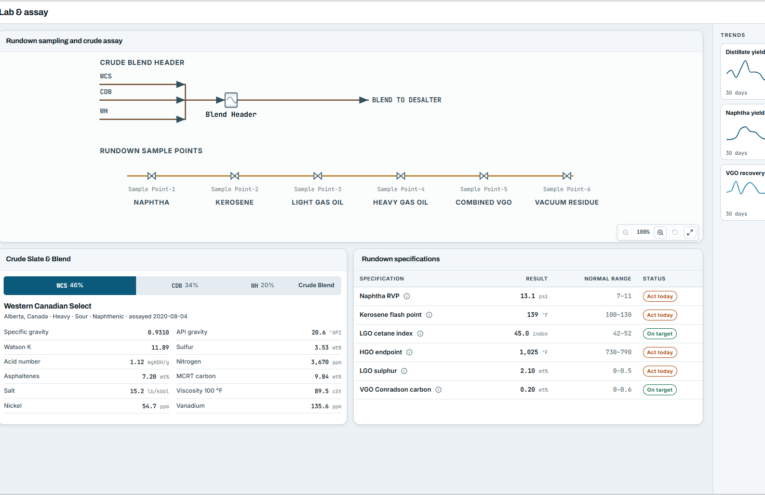The image size is (765, 495).
Task: Select Sample Point-3 Light Gas Oil valve
Action: [318, 176]
